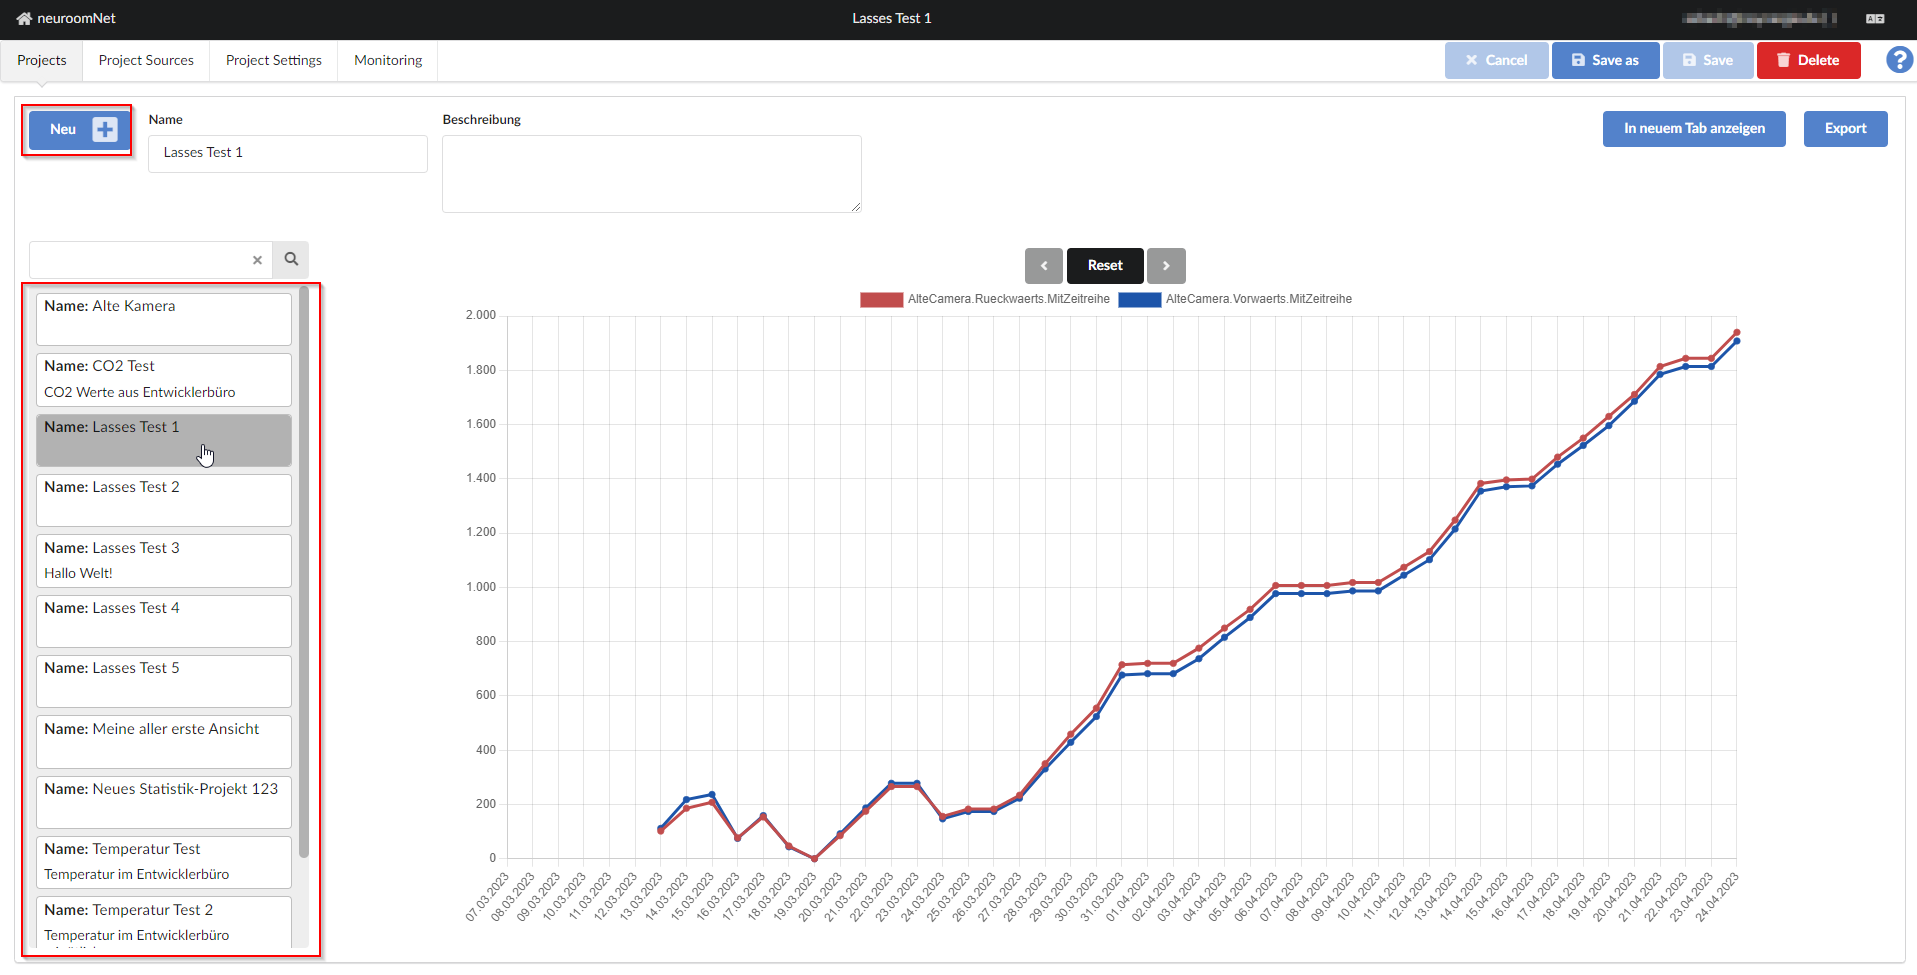Select CO2 Test project in list
Screen dimensions: 1917x975
164,379
